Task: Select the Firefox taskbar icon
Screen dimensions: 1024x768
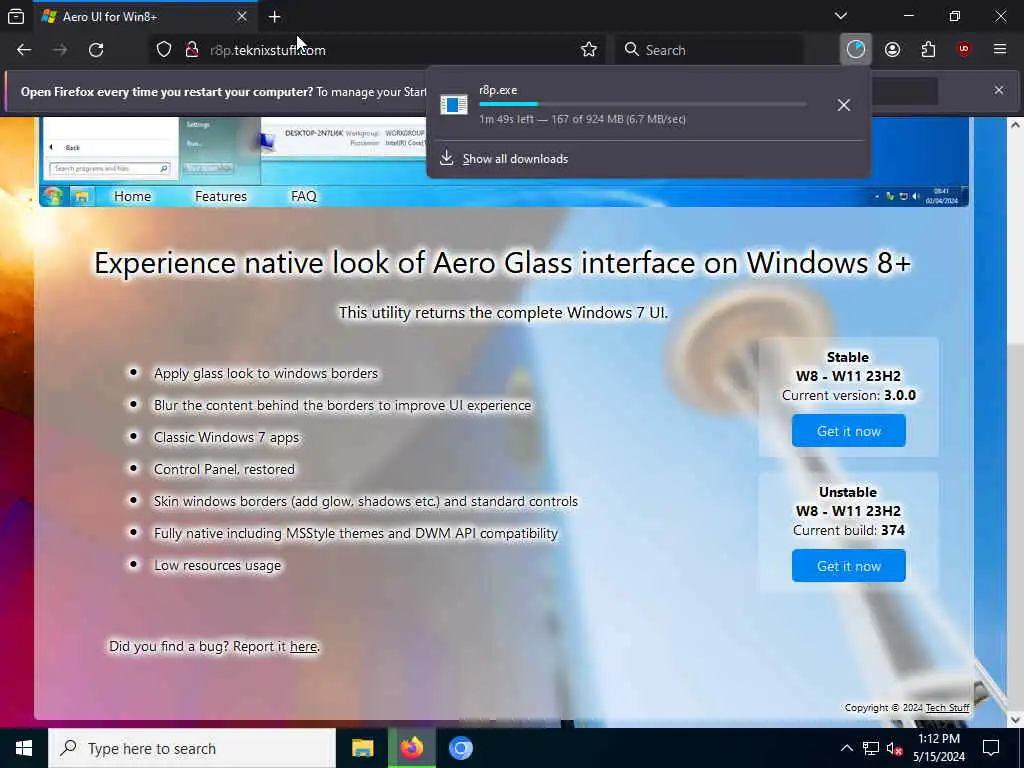Action: [x=411, y=748]
